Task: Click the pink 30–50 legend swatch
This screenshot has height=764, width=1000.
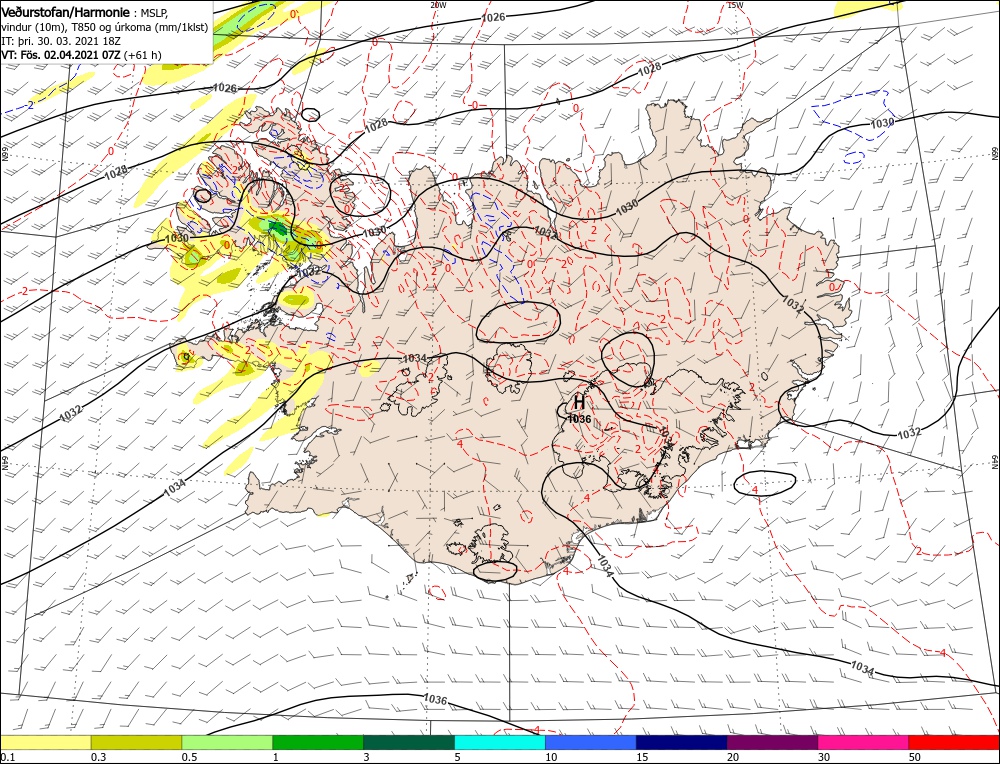Action: pyautogui.click(x=864, y=742)
